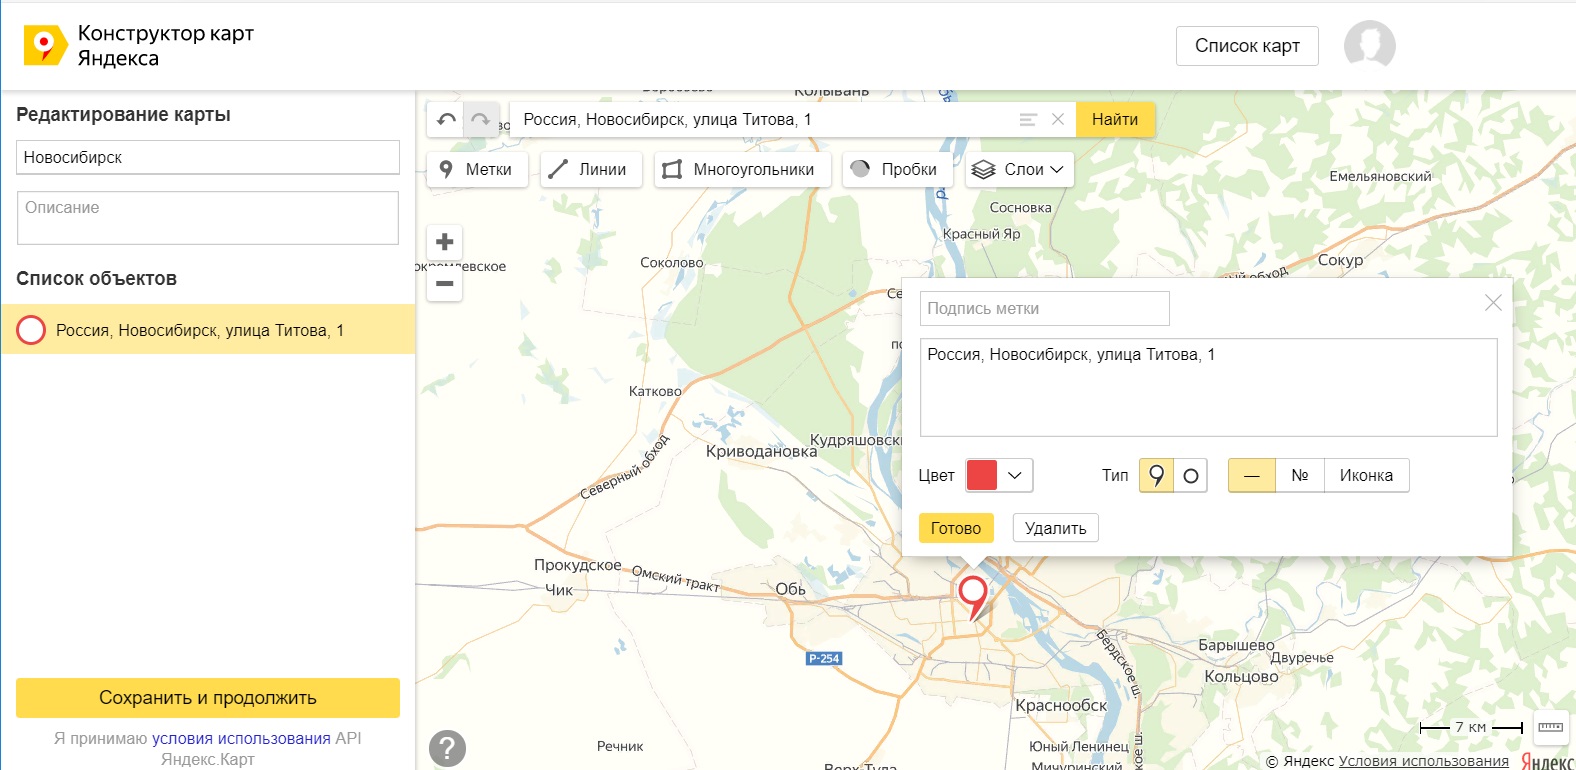Viewport: 1576px width, 770px height.
Task: Click the Найти search button
Action: [1115, 120]
